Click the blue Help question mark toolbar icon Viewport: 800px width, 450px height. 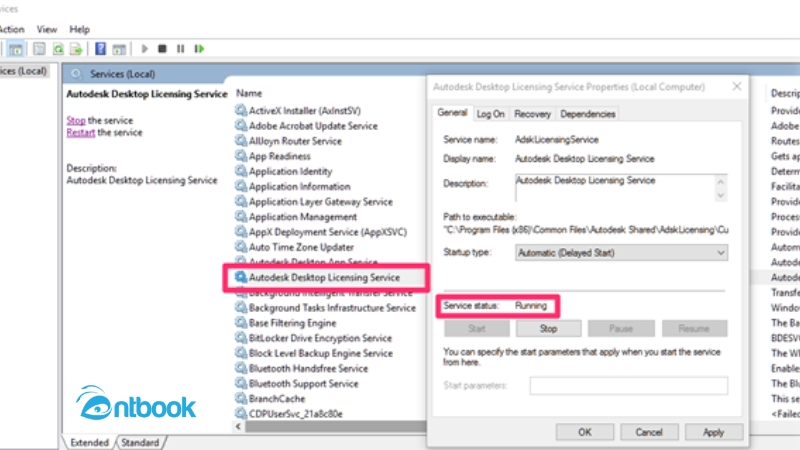[101, 49]
